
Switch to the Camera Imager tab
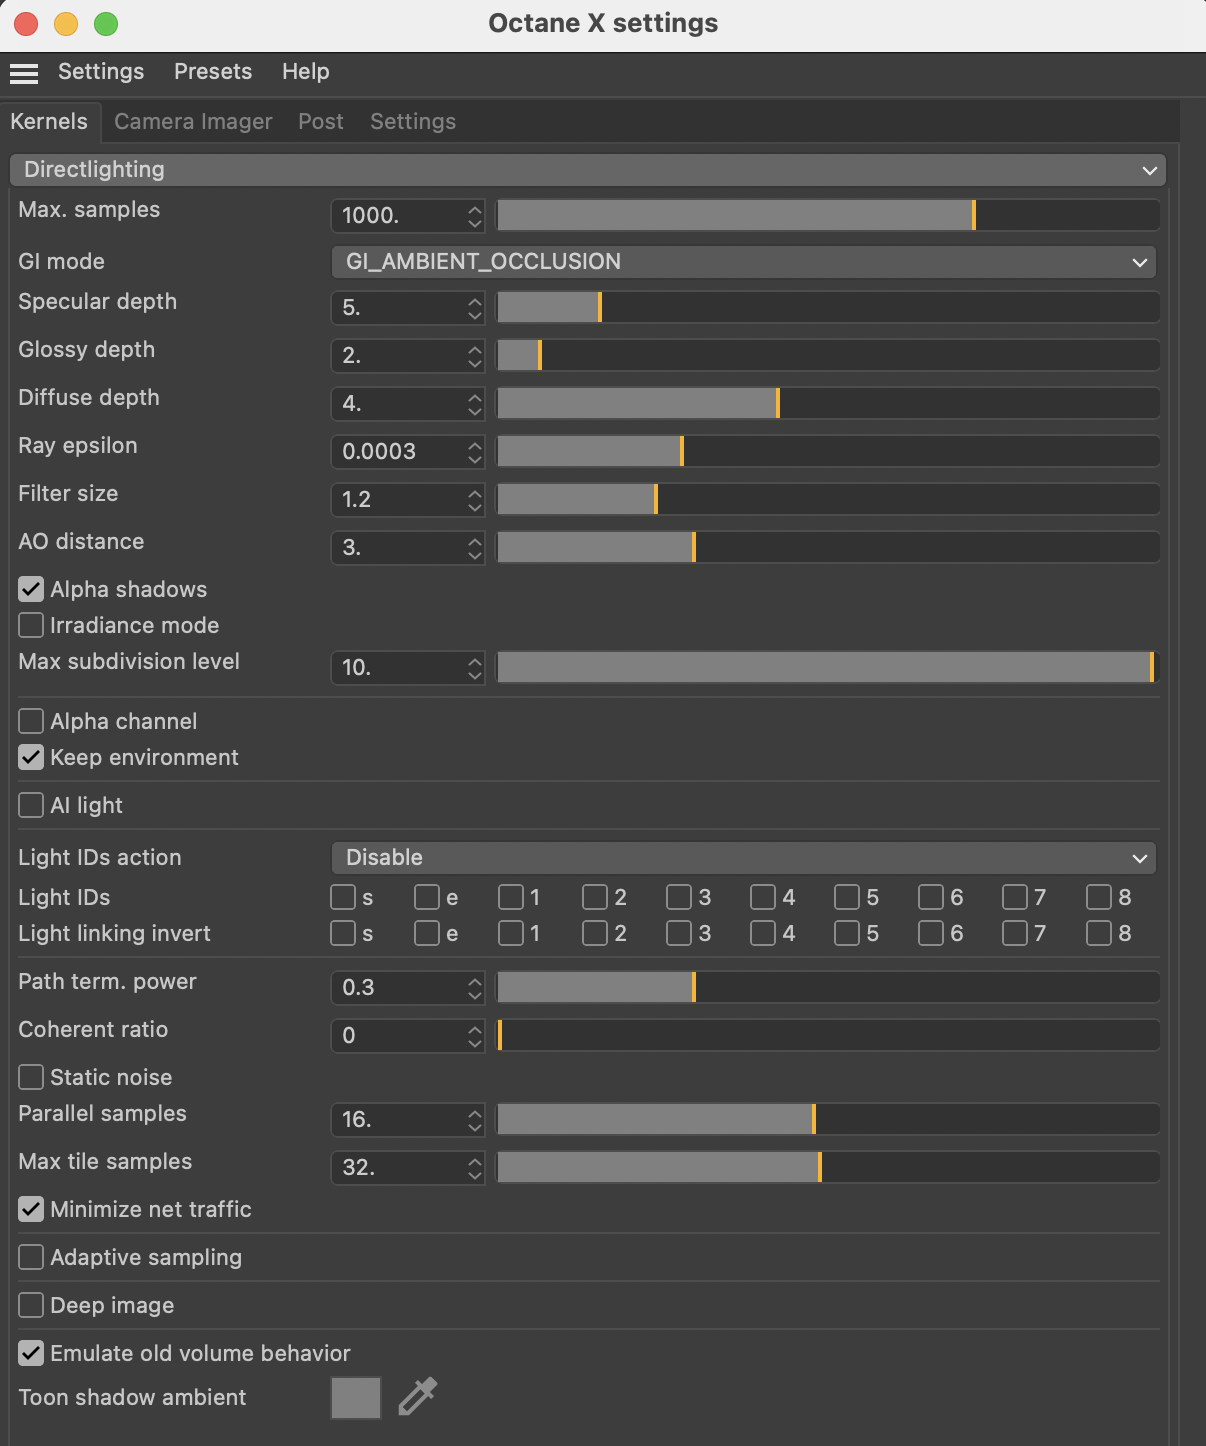click(193, 121)
